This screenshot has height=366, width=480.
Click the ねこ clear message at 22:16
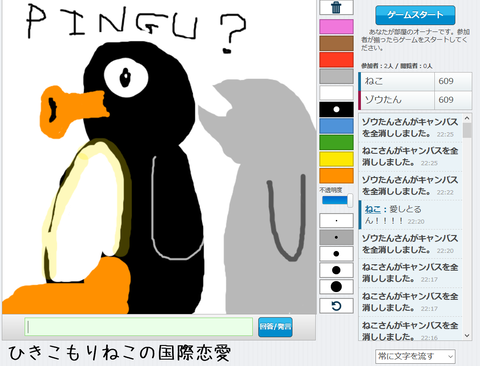[410, 331]
